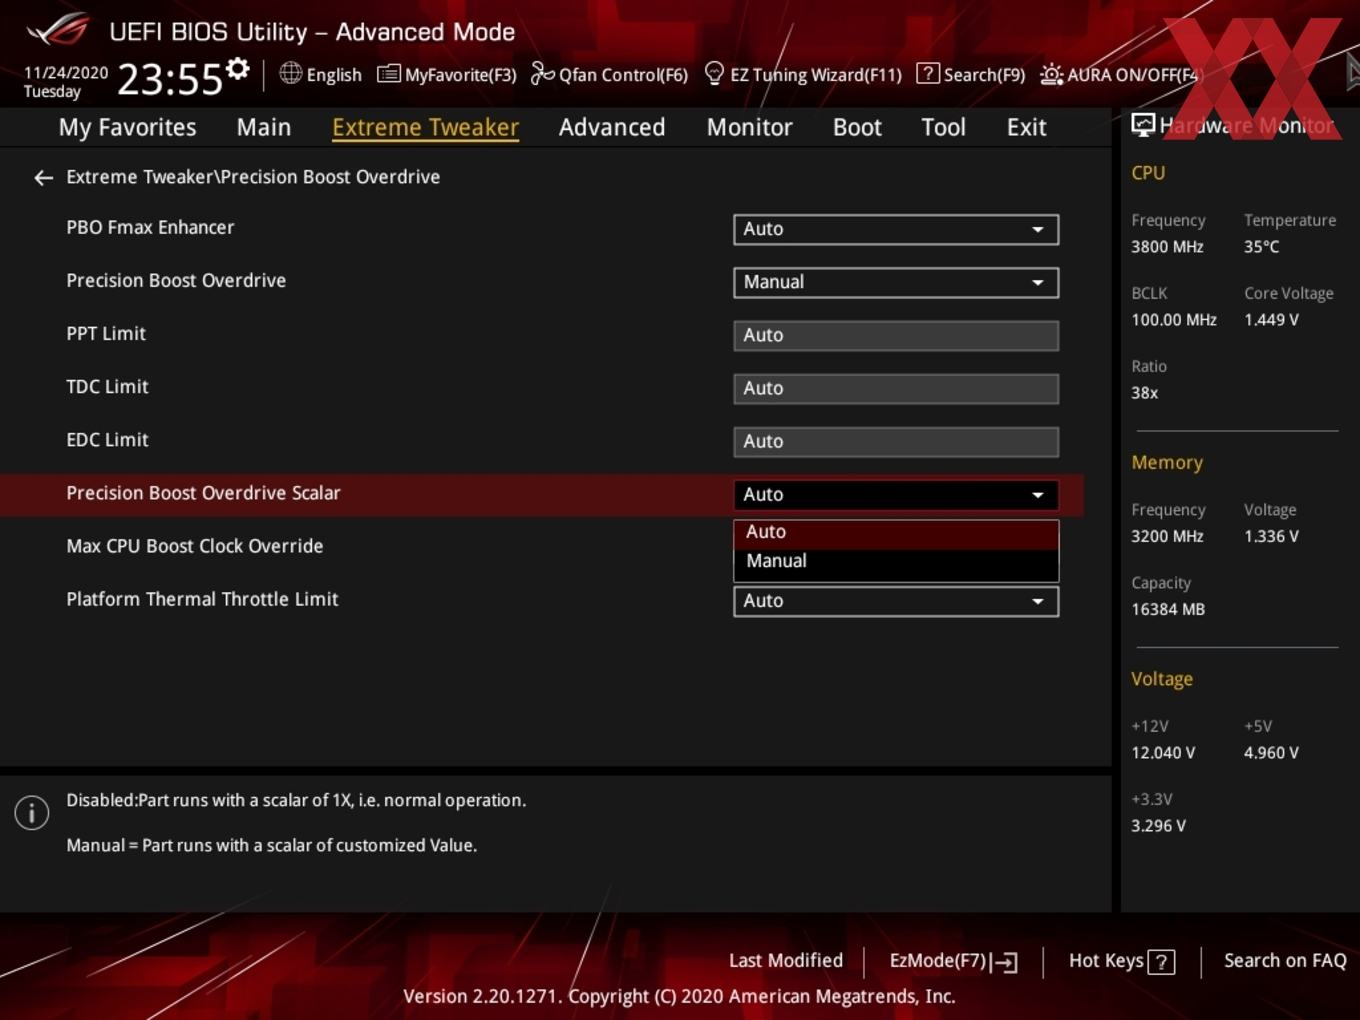Click BCLK 100.00 MHz value
The height and width of the screenshot is (1020, 1360).
[x=1174, y=320]
